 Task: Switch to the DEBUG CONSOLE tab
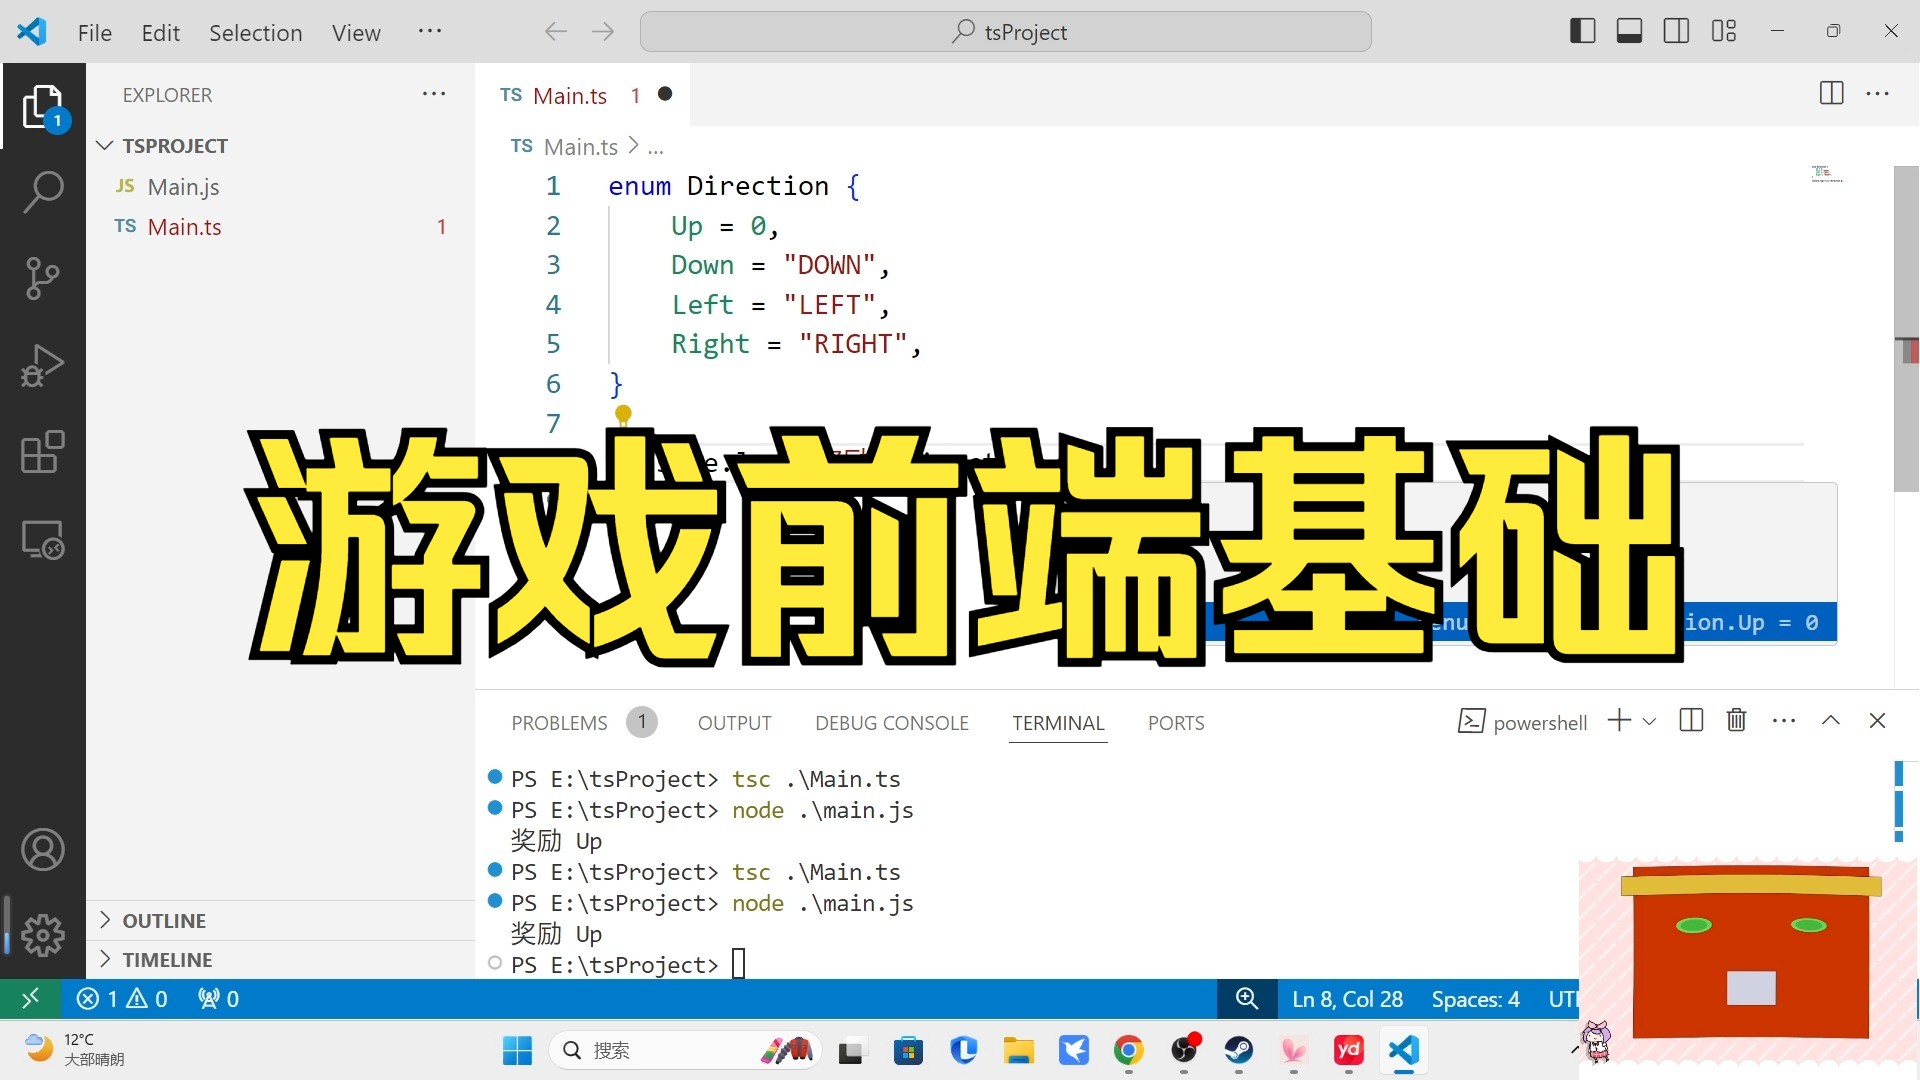891,722
